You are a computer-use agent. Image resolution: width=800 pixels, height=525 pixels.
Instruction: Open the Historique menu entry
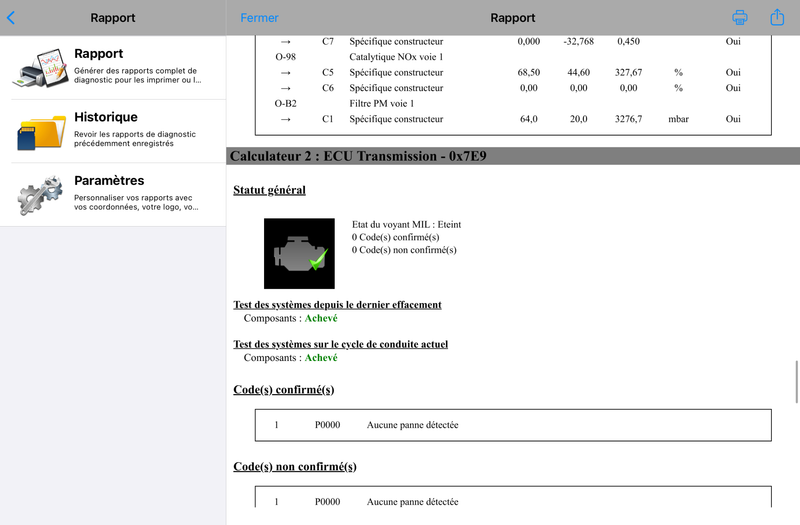[113, 131]
